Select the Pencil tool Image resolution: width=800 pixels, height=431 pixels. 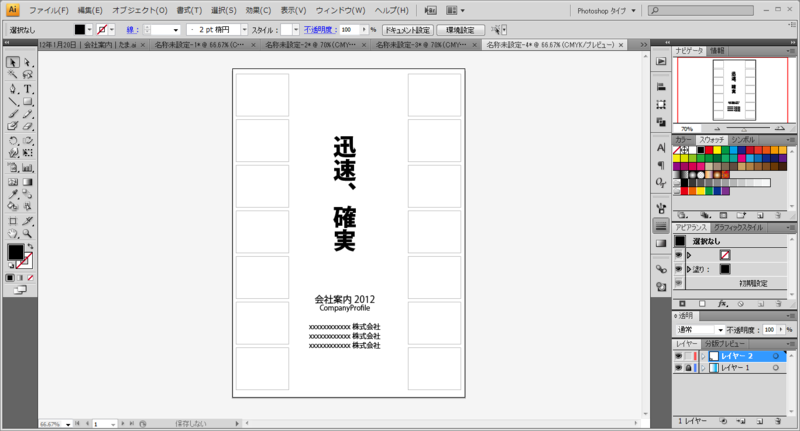click(x=28, y=114)
